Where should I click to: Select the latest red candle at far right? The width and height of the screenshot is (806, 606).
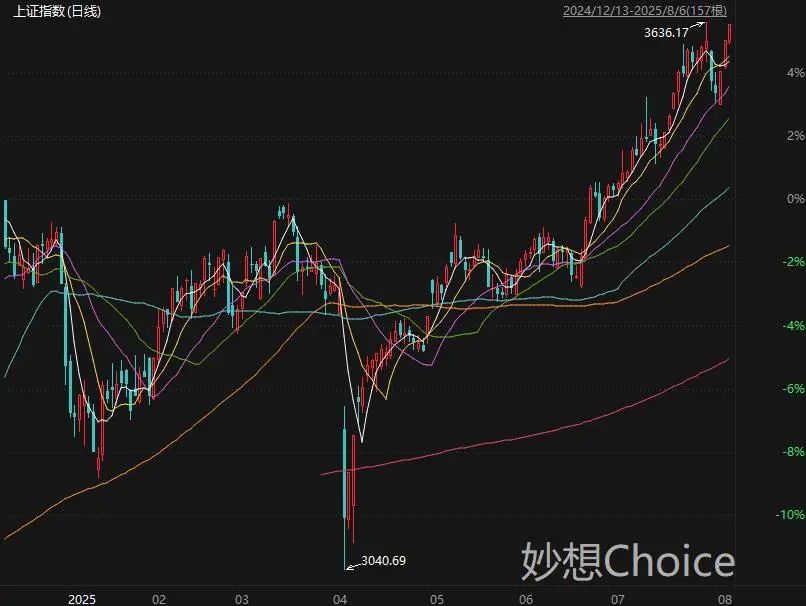[730, 33]
